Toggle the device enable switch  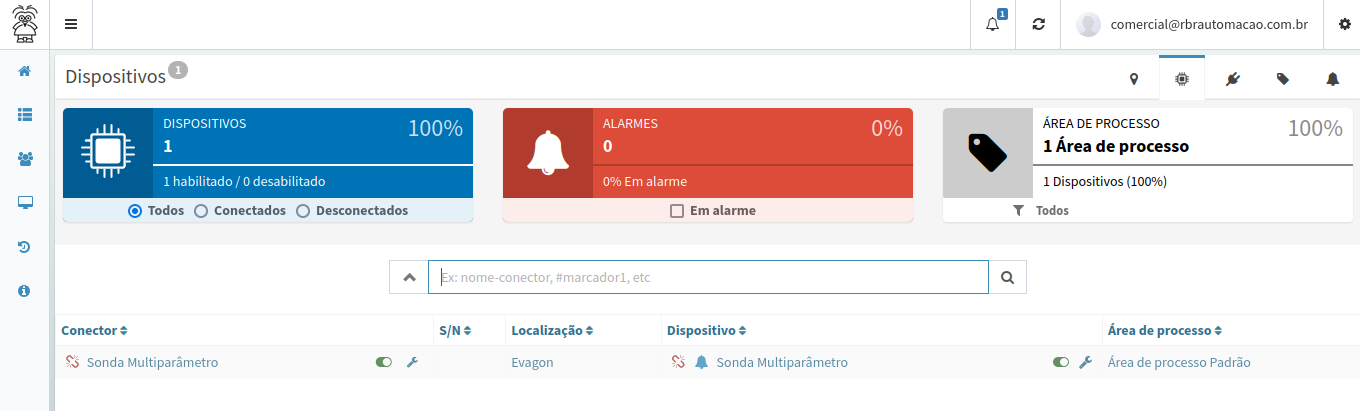click(1061, 362)
